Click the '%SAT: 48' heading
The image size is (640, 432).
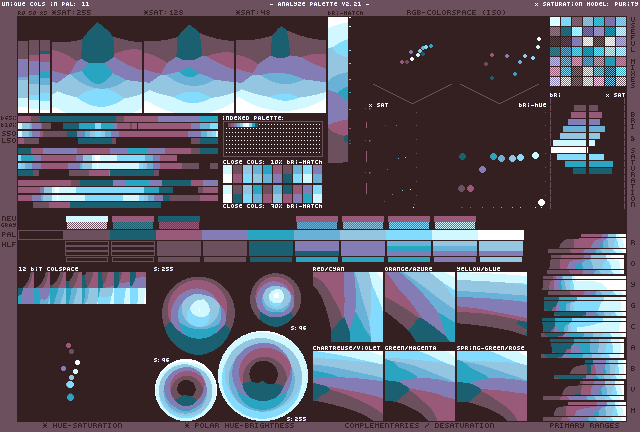point(253,13)
